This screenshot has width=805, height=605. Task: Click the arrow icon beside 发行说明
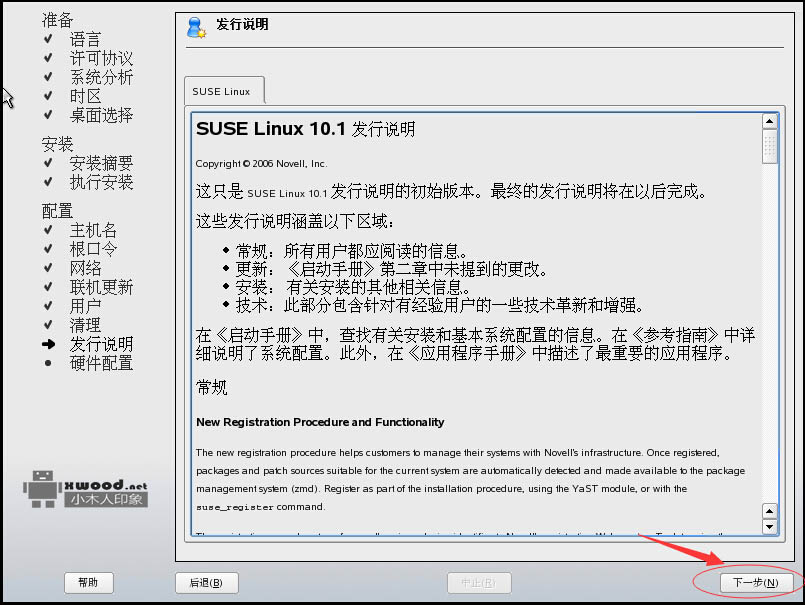48,343
